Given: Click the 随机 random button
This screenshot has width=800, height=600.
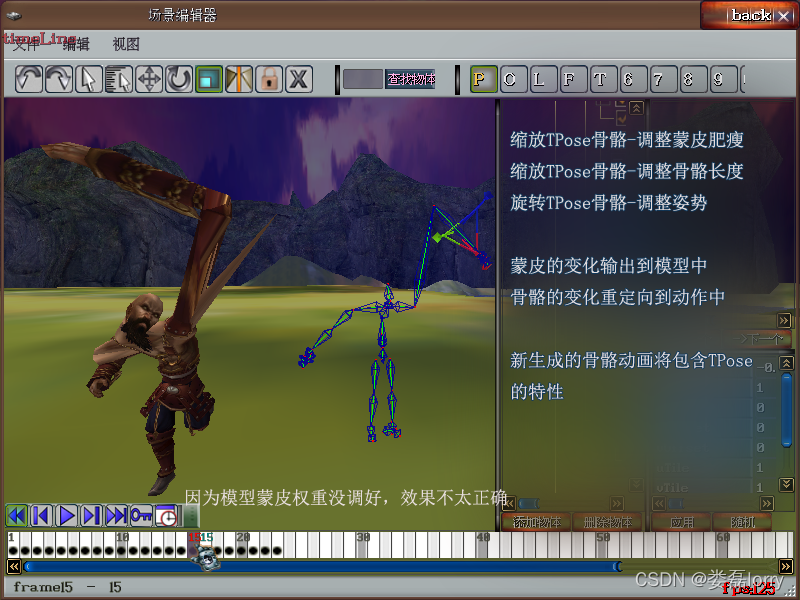Looking at the screenshot, I should [742, 522].
